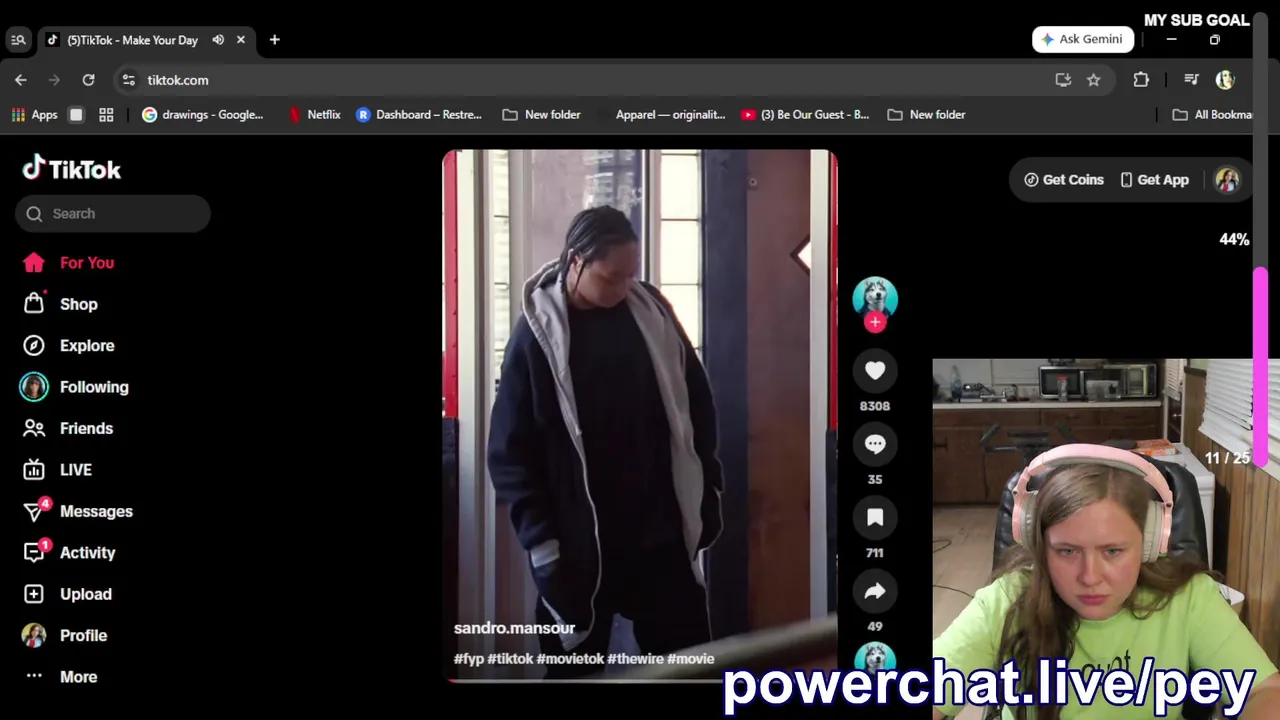Open the grid icon bookmark beside Apps

coord(106,115)
